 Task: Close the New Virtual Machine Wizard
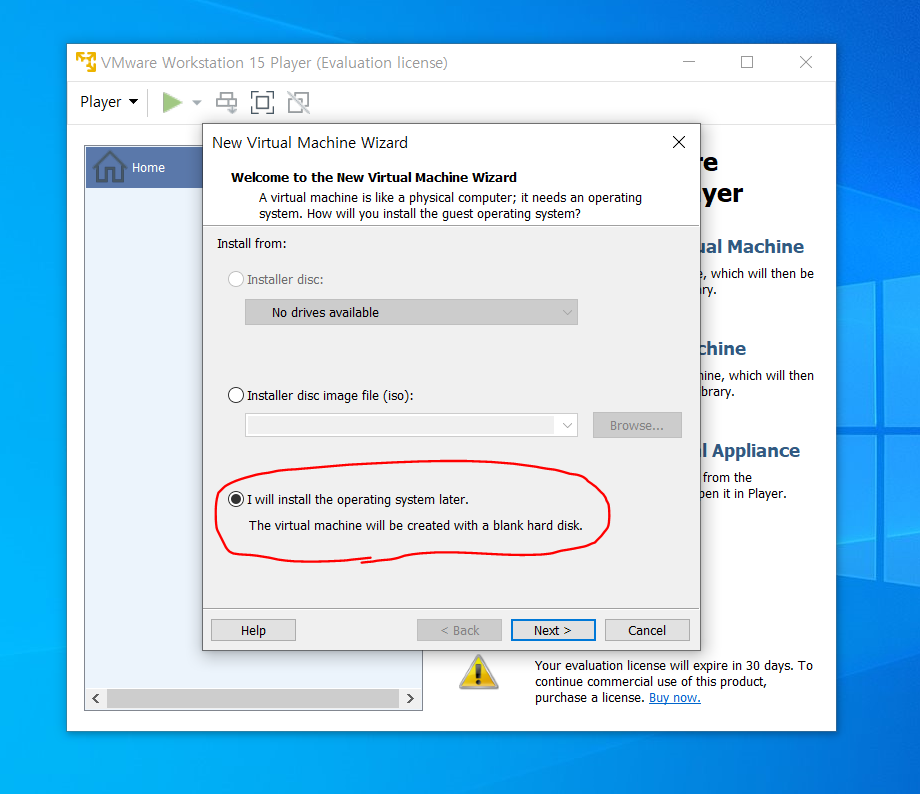pos(679,143)
